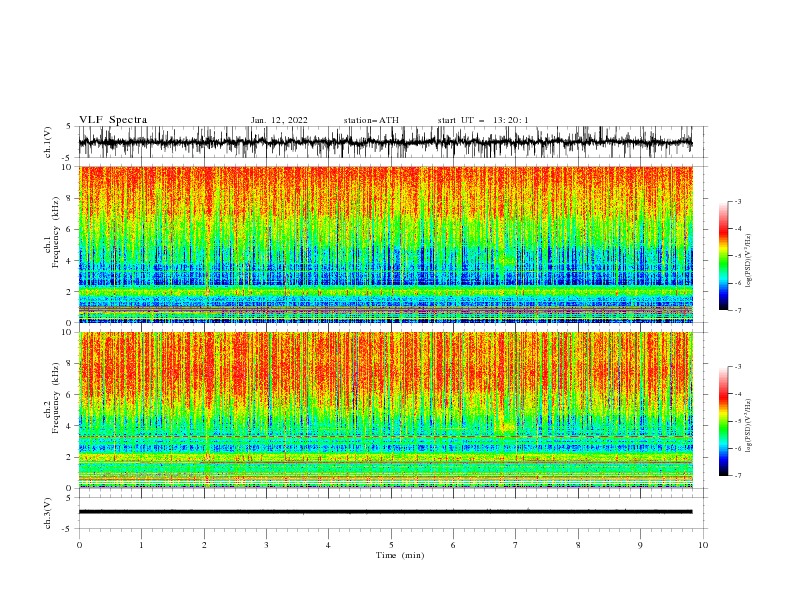Image resolution: width=792 pixels, height=612 pixels.
Task: Click the "-3" tick on ch.1 colorbar
Action: (738, 201)
